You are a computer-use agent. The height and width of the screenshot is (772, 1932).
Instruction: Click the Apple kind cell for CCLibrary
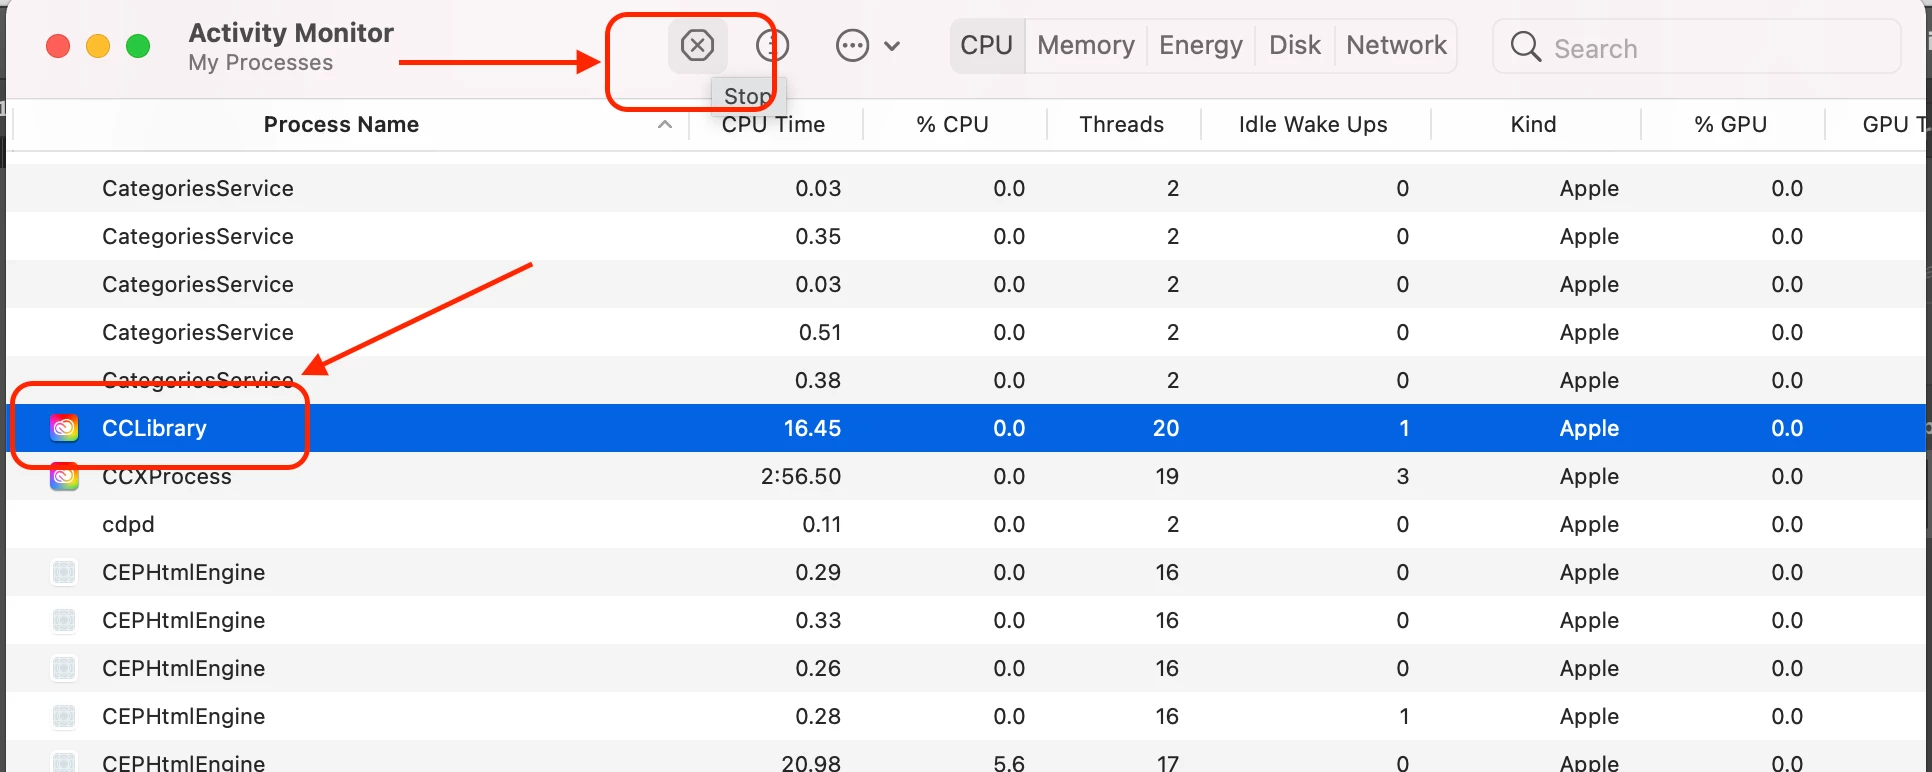1589,428
